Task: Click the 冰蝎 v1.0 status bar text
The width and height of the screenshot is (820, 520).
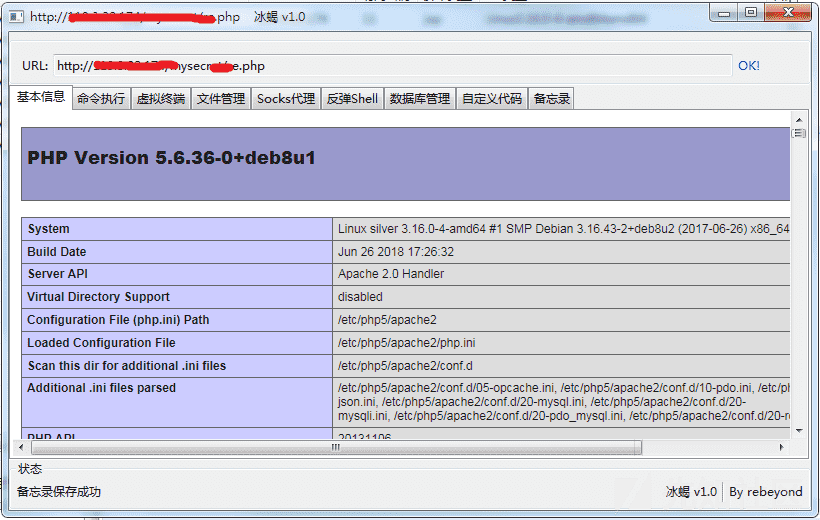Action: tap(691, 492)
